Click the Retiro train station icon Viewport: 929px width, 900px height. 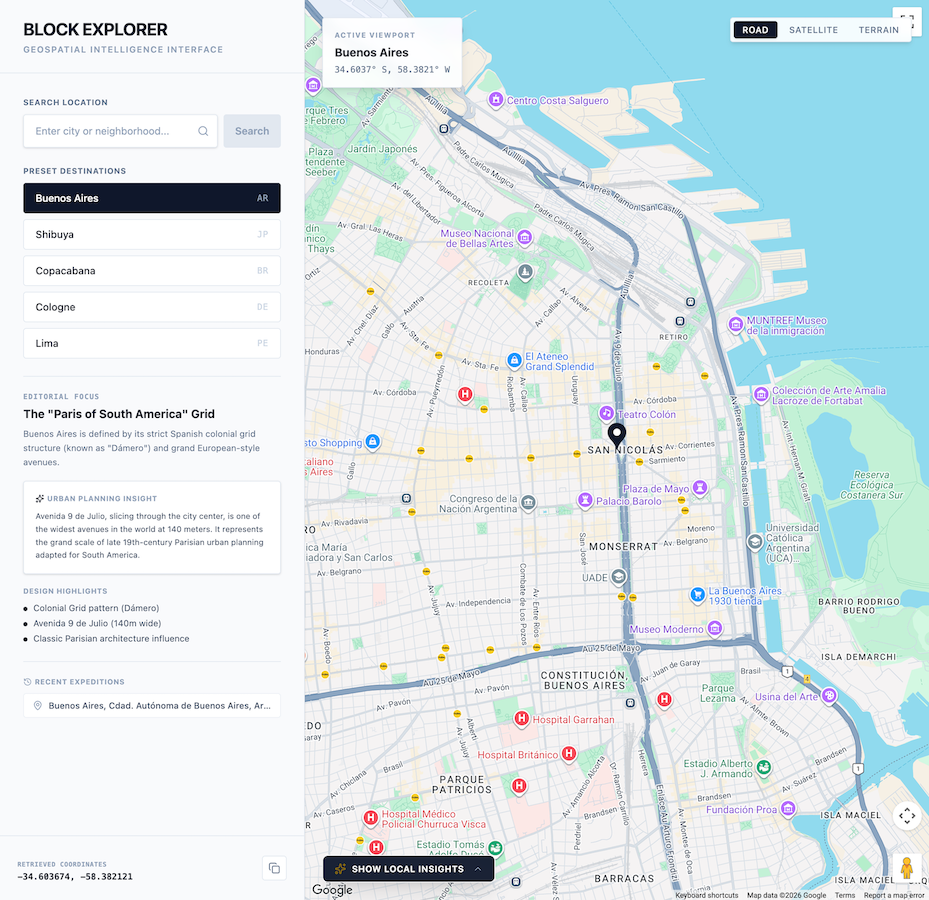[680, 321]
